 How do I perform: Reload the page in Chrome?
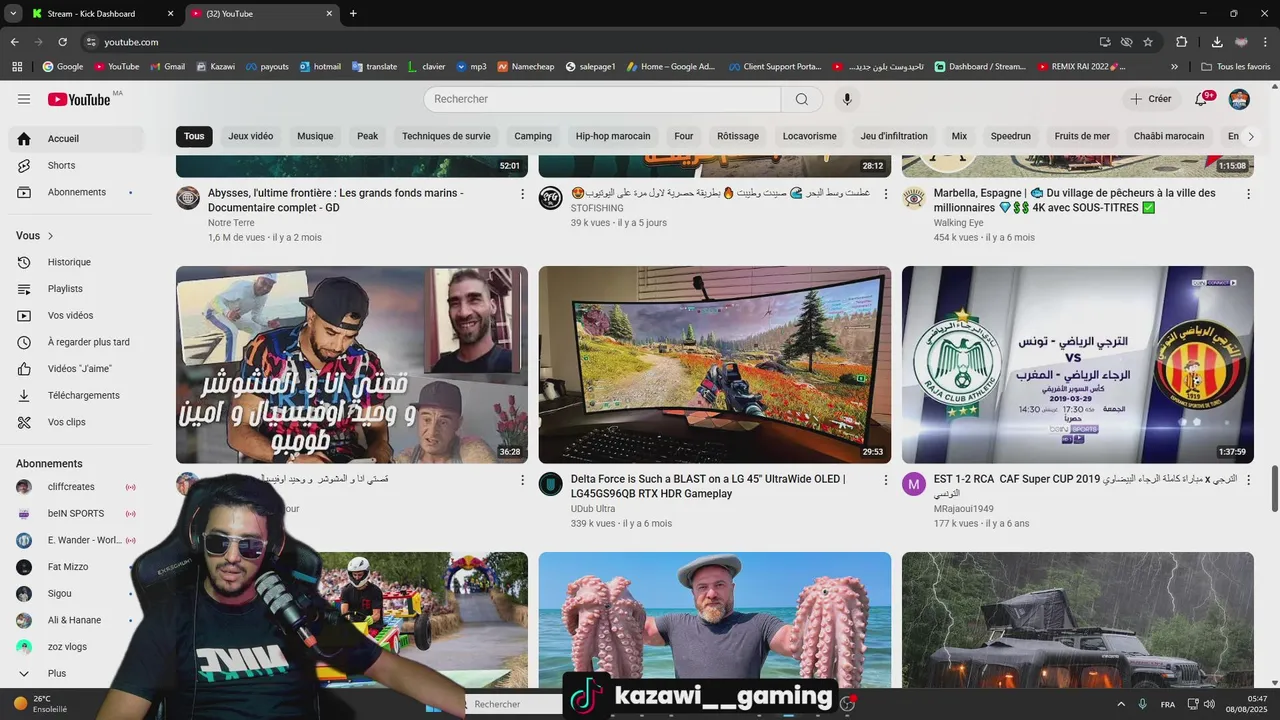pos(62,42)
